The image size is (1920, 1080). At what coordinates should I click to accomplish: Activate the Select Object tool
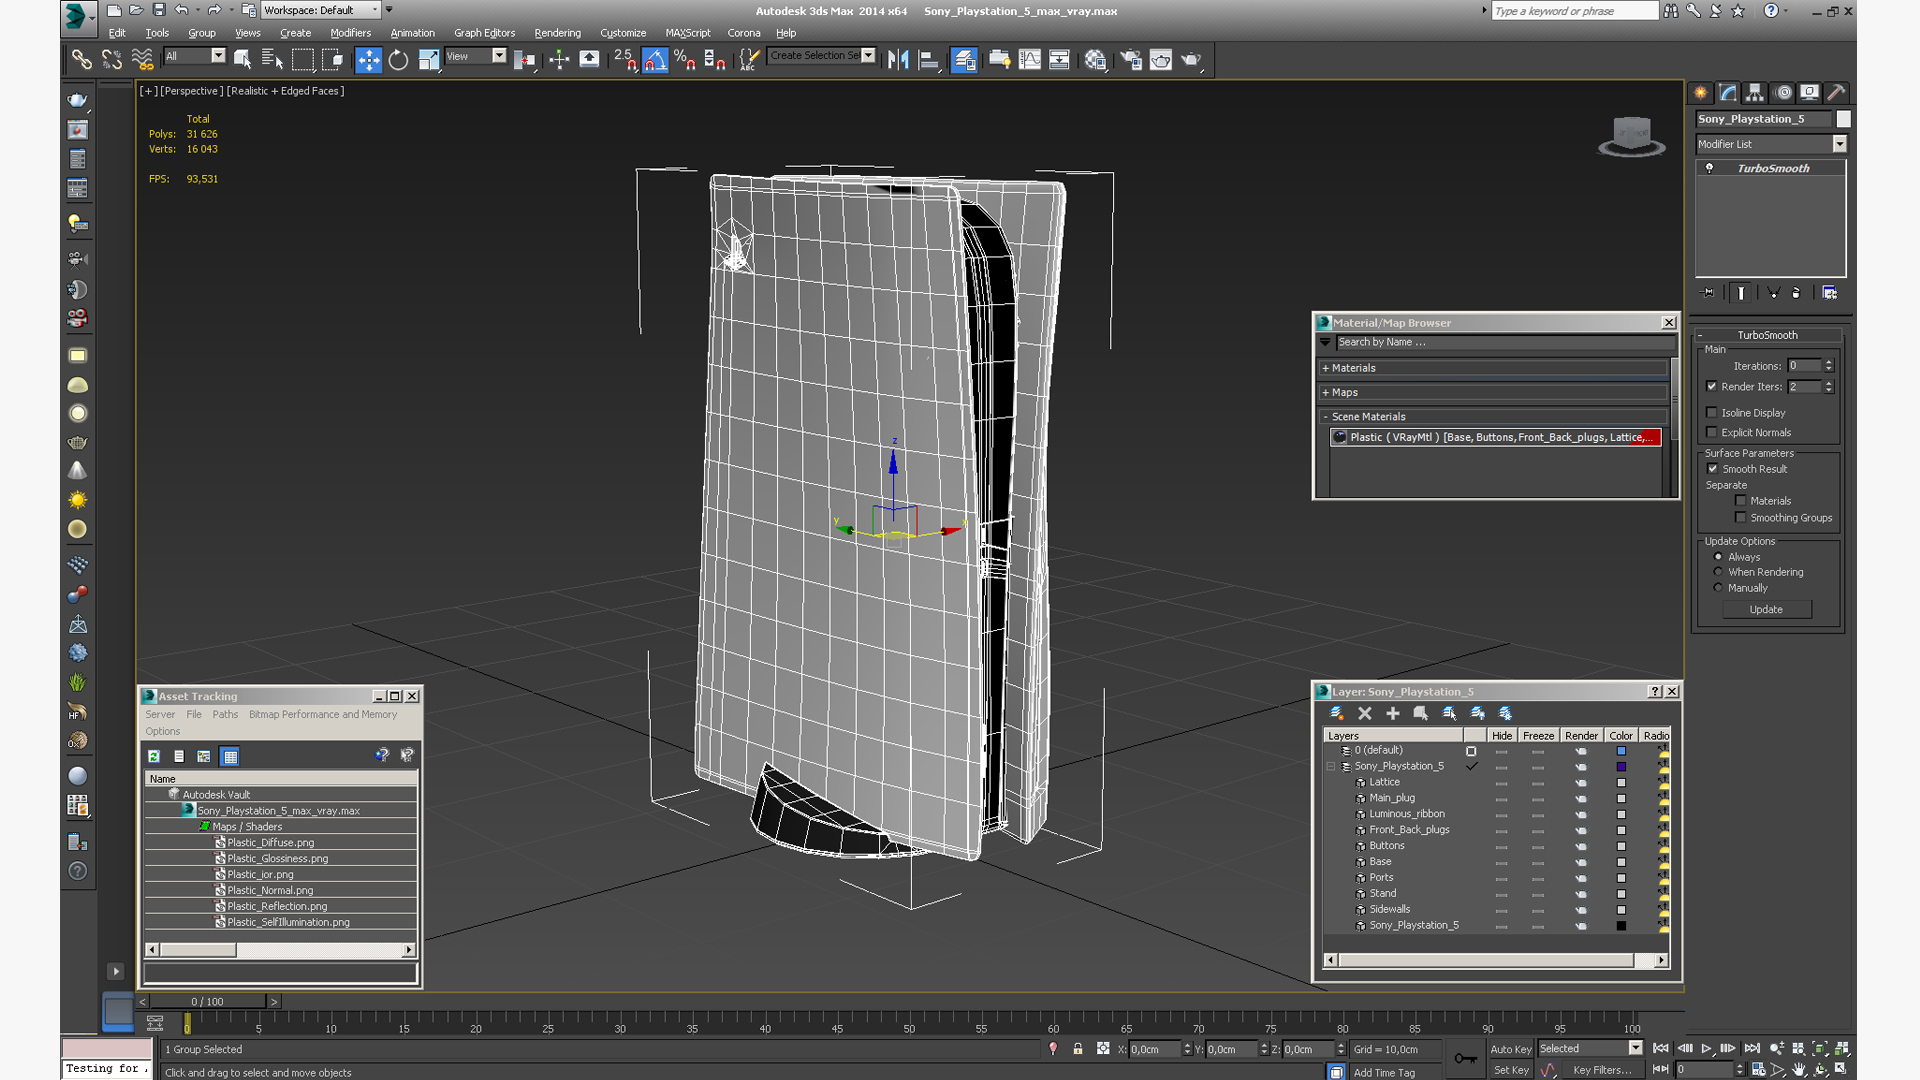tap(242, 60)
